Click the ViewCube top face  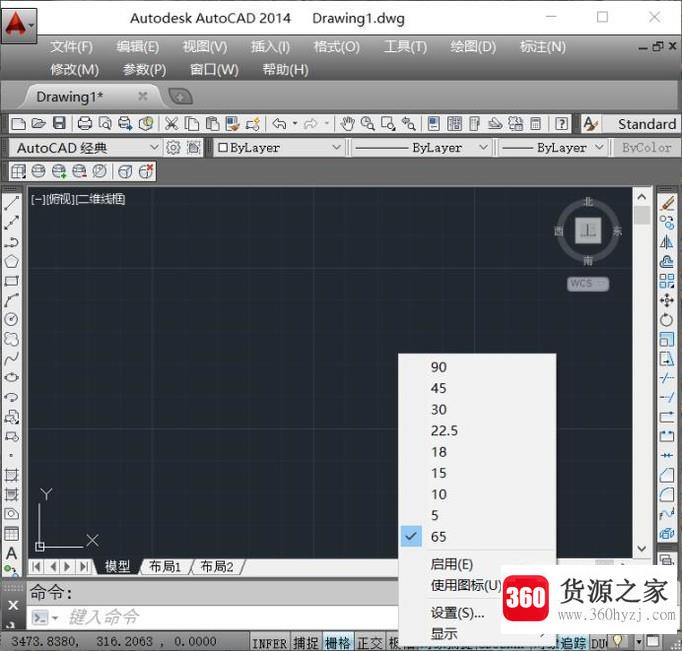tap(588, 230)
